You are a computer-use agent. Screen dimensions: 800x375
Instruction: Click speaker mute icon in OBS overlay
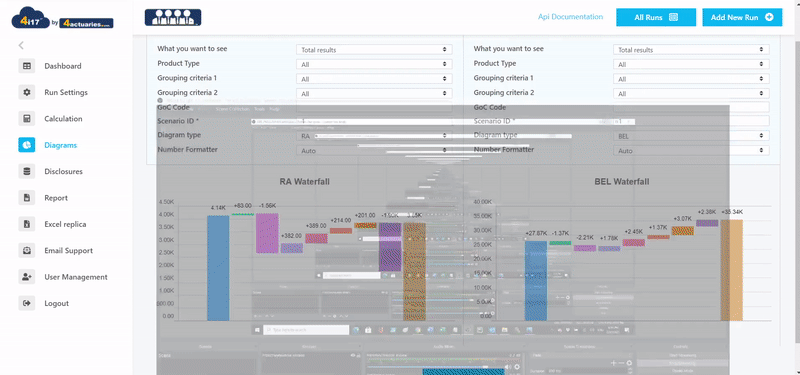pyautogui.click(x=508, y=367)
